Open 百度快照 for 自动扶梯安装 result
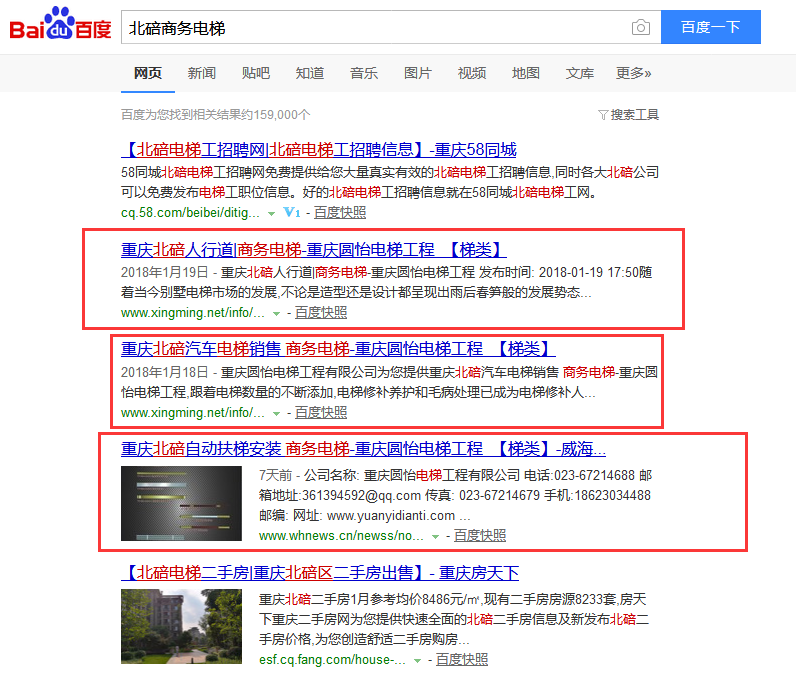The width and height of the screenshot is (796, 678). [480, 535]
